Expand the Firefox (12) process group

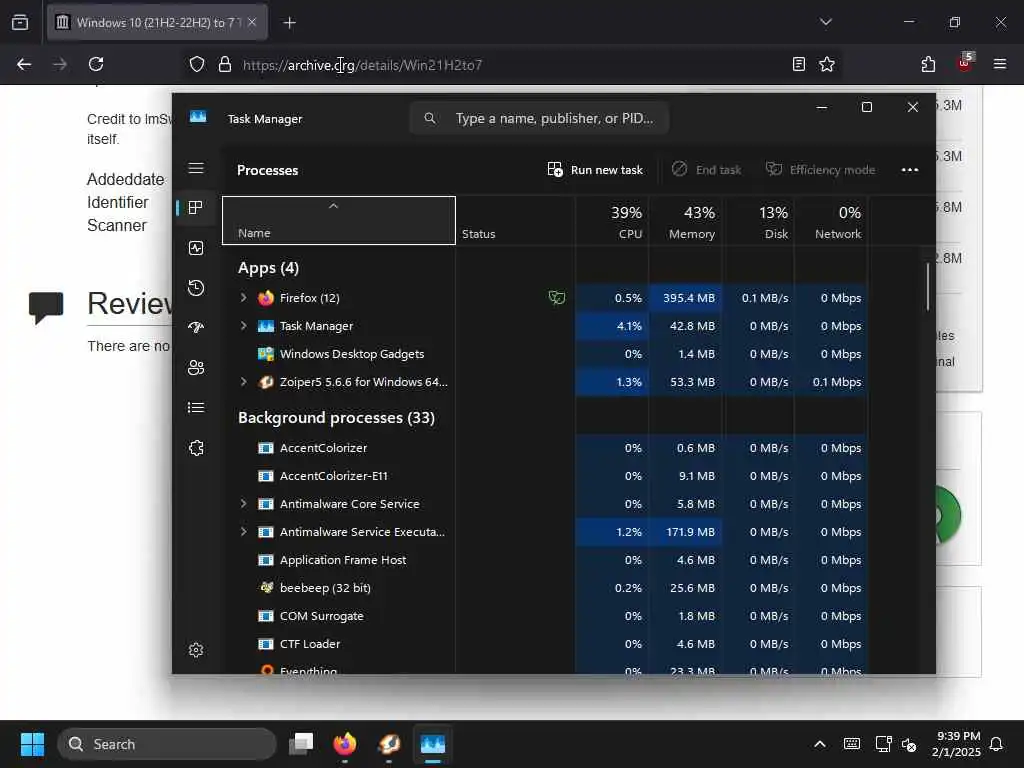pos(244,298)
